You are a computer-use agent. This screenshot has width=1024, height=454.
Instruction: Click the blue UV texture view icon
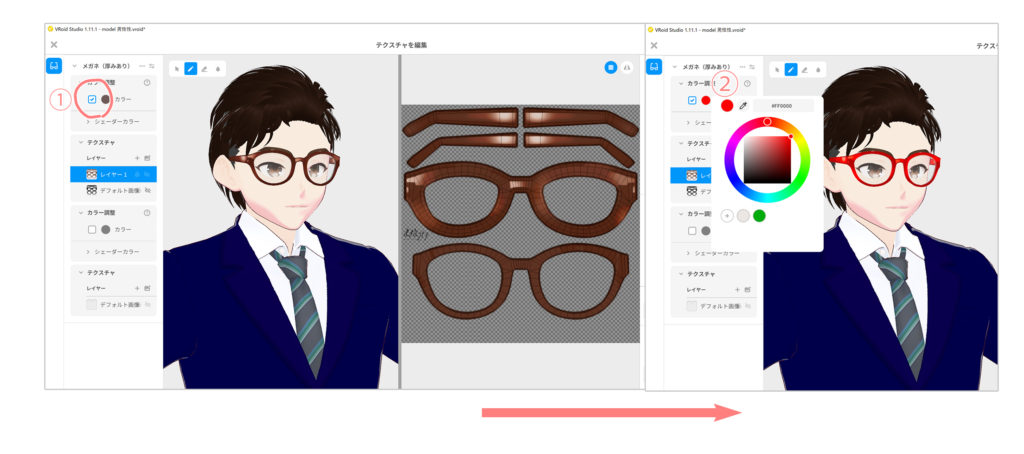click(x=610, y=67)
